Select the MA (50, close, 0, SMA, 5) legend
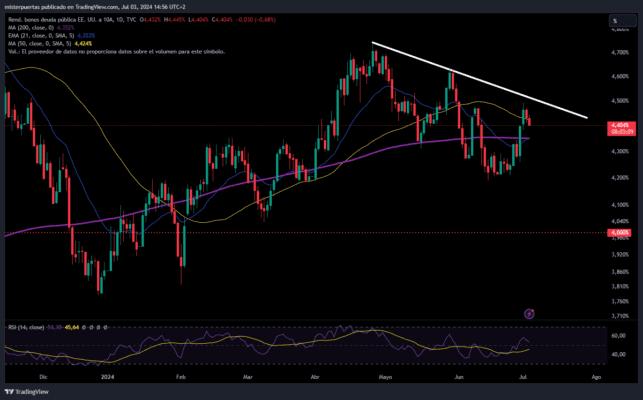Viewport: 643px width, 400px height. pos(45,43)
